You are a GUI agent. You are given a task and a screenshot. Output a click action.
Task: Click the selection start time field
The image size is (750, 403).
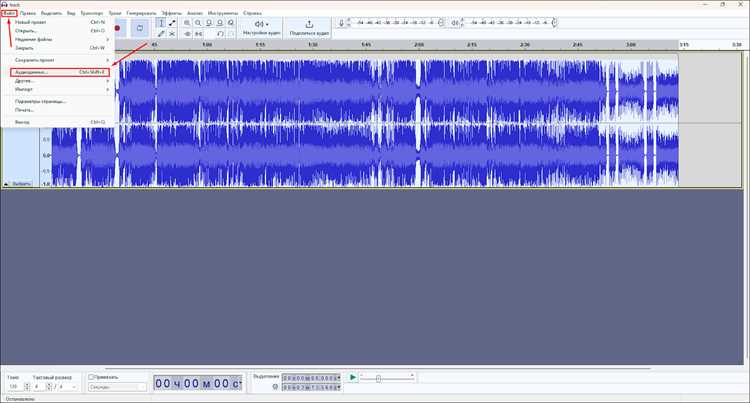click(311, 378)
